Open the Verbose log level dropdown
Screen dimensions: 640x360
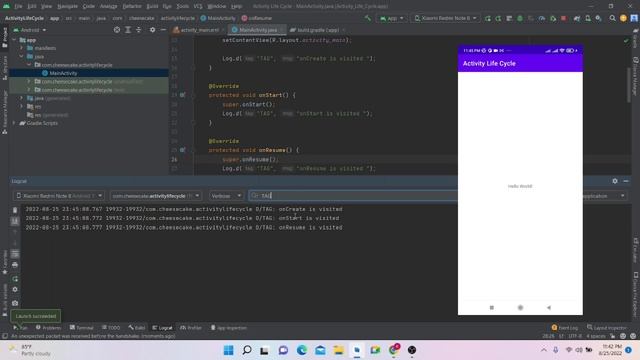(226, 196)
